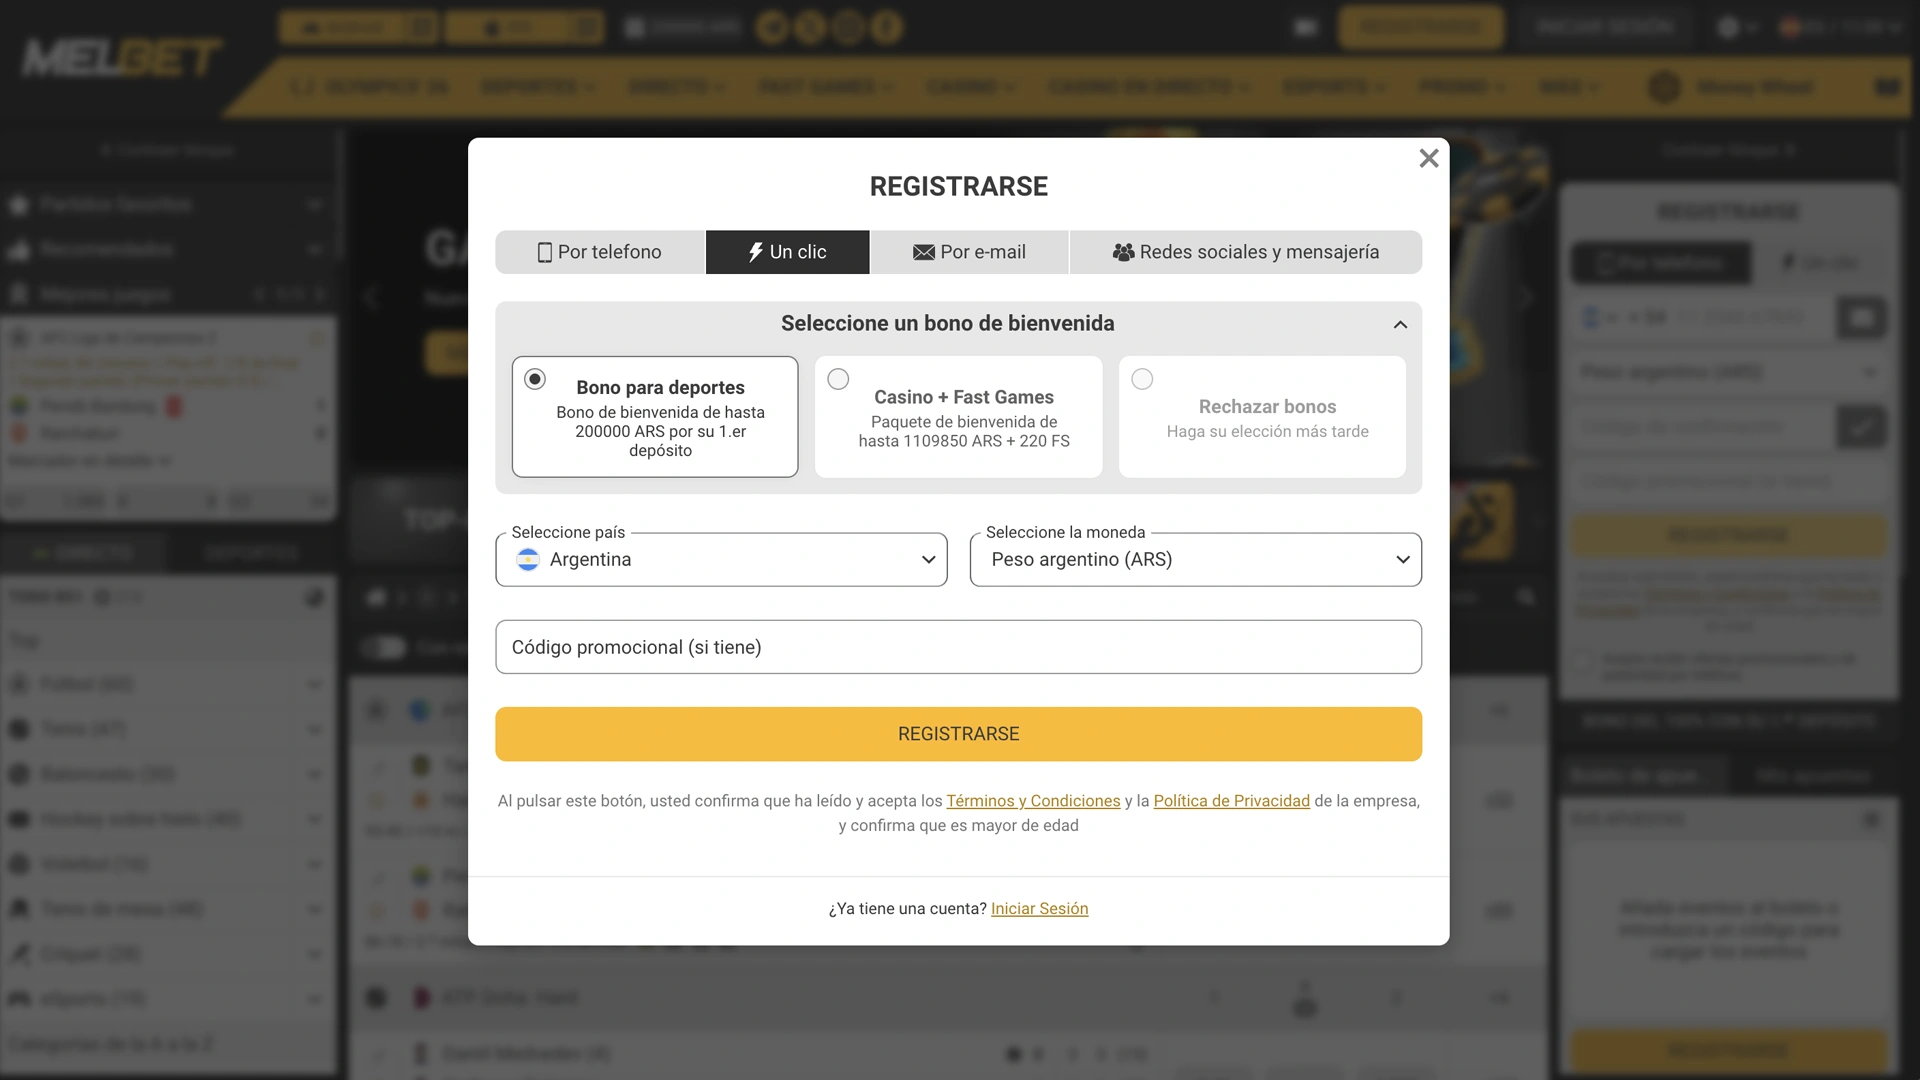Click the envelope icon on Por e-mail tab
1920x1080 pixels.
[x=922, y=252]
